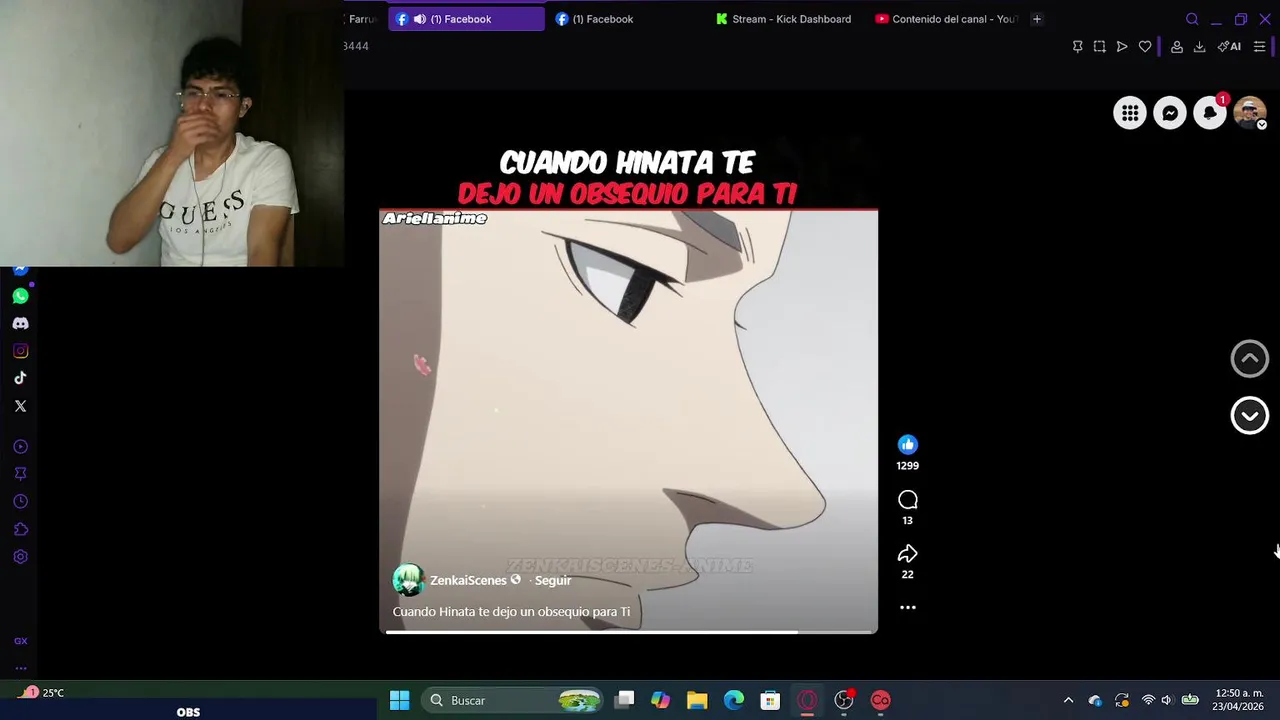This screenshot has width=1280, height=720.
Task: Open Facebook account profile menu
Action: (x=1250, y=113)
